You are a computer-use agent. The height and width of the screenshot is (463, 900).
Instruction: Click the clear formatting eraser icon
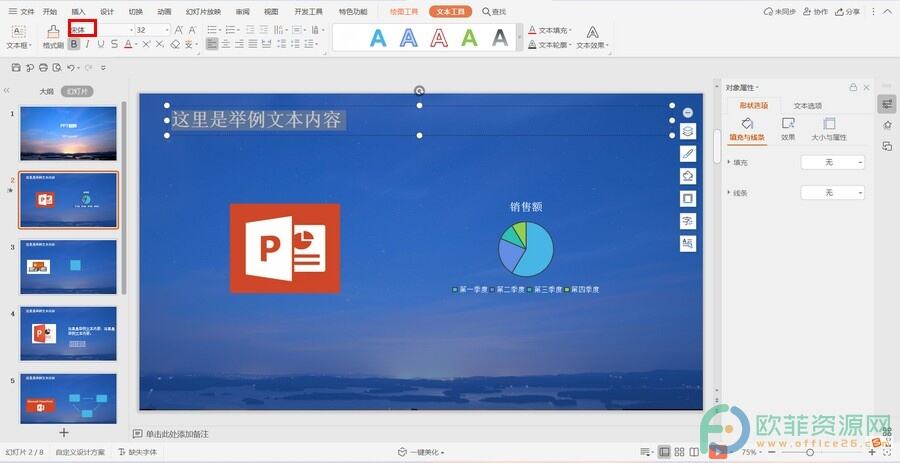point(175,44)
